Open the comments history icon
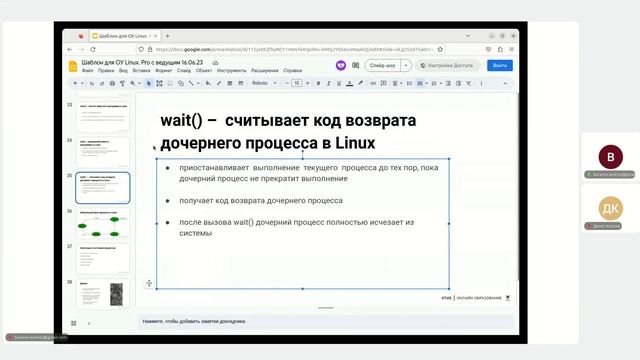The image size is (640, 360). click(356, 65)
